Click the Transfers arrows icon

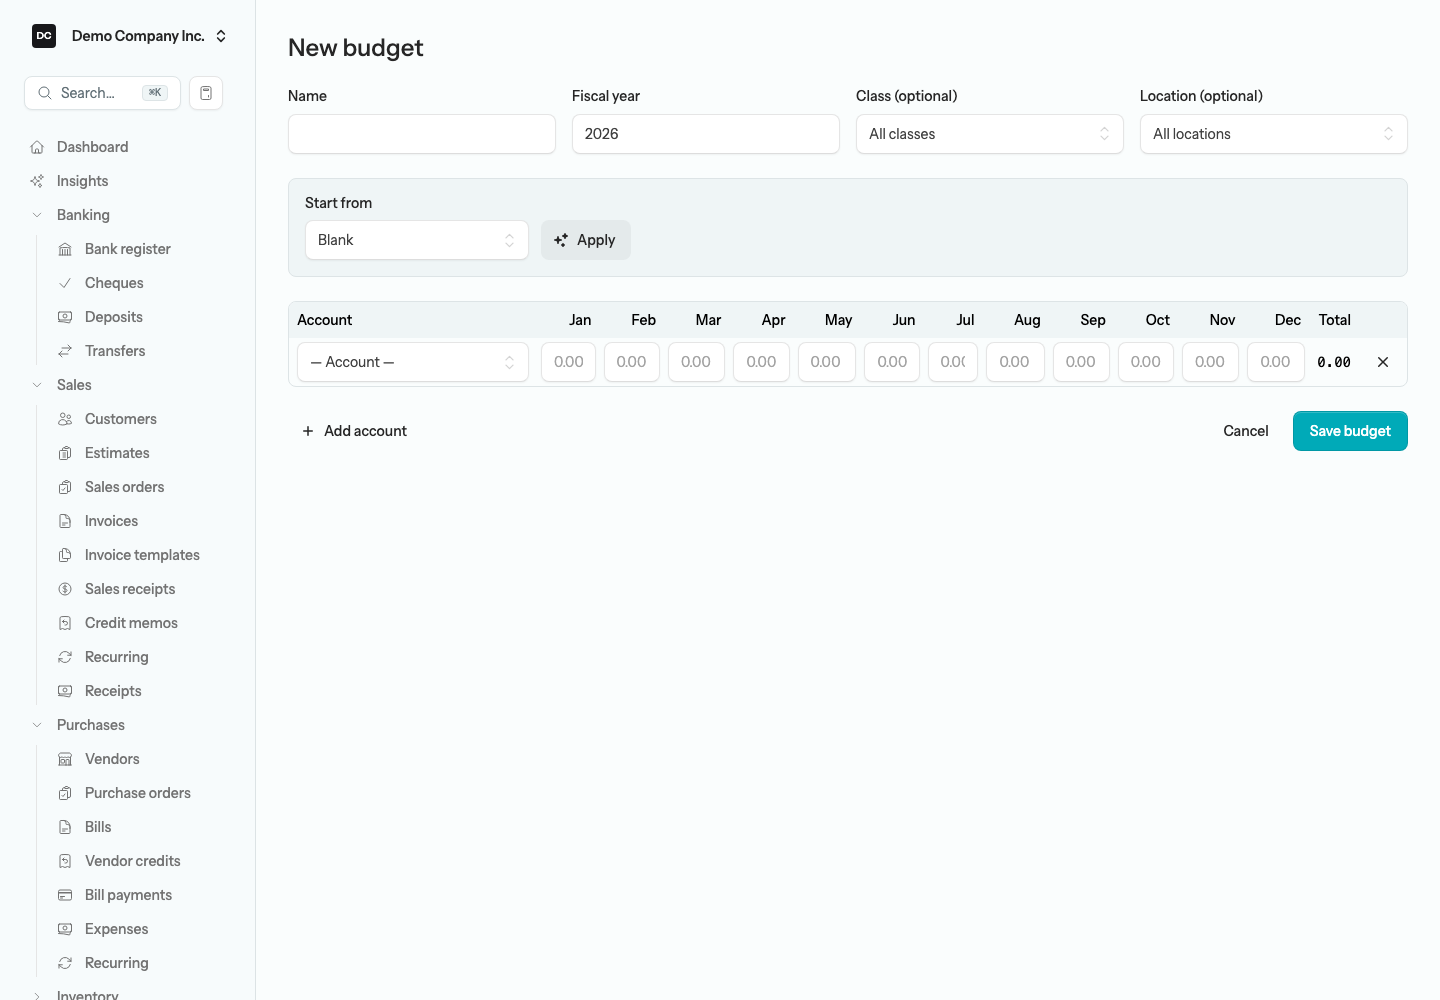[x=65, y=351]
